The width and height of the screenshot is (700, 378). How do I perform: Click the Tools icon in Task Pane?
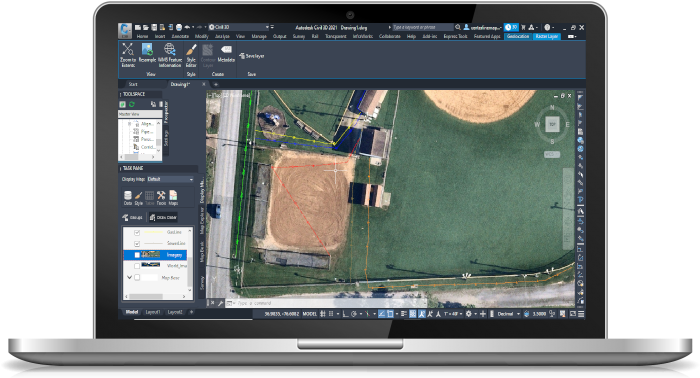[161, 198]
